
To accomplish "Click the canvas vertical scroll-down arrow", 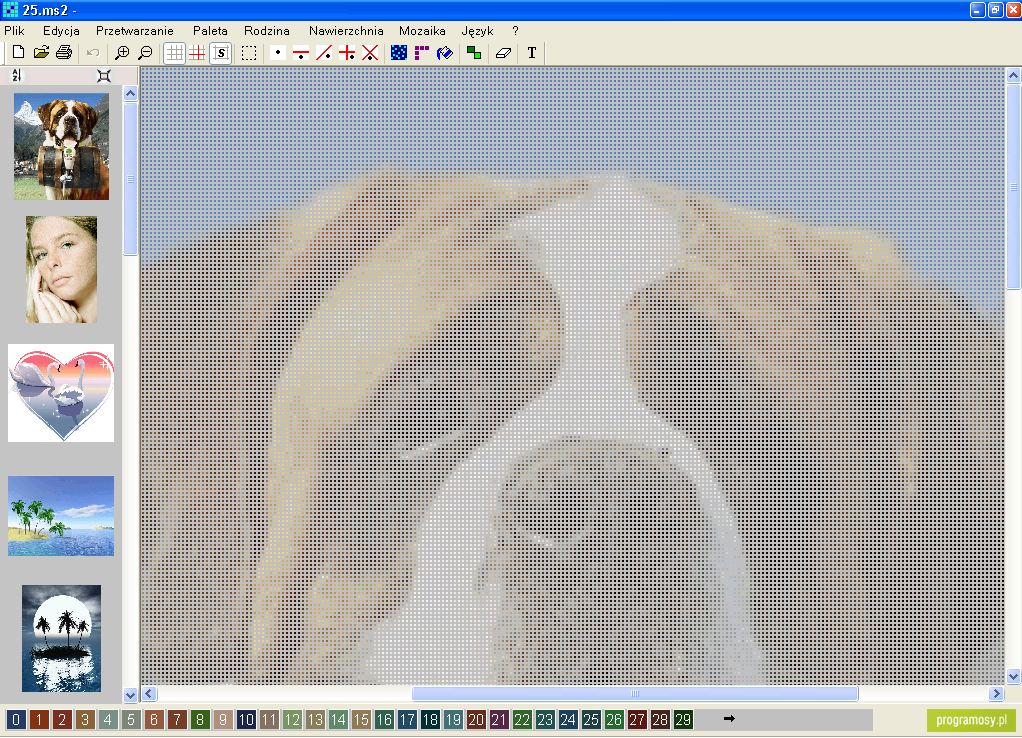I will (x=1014, y=677).
